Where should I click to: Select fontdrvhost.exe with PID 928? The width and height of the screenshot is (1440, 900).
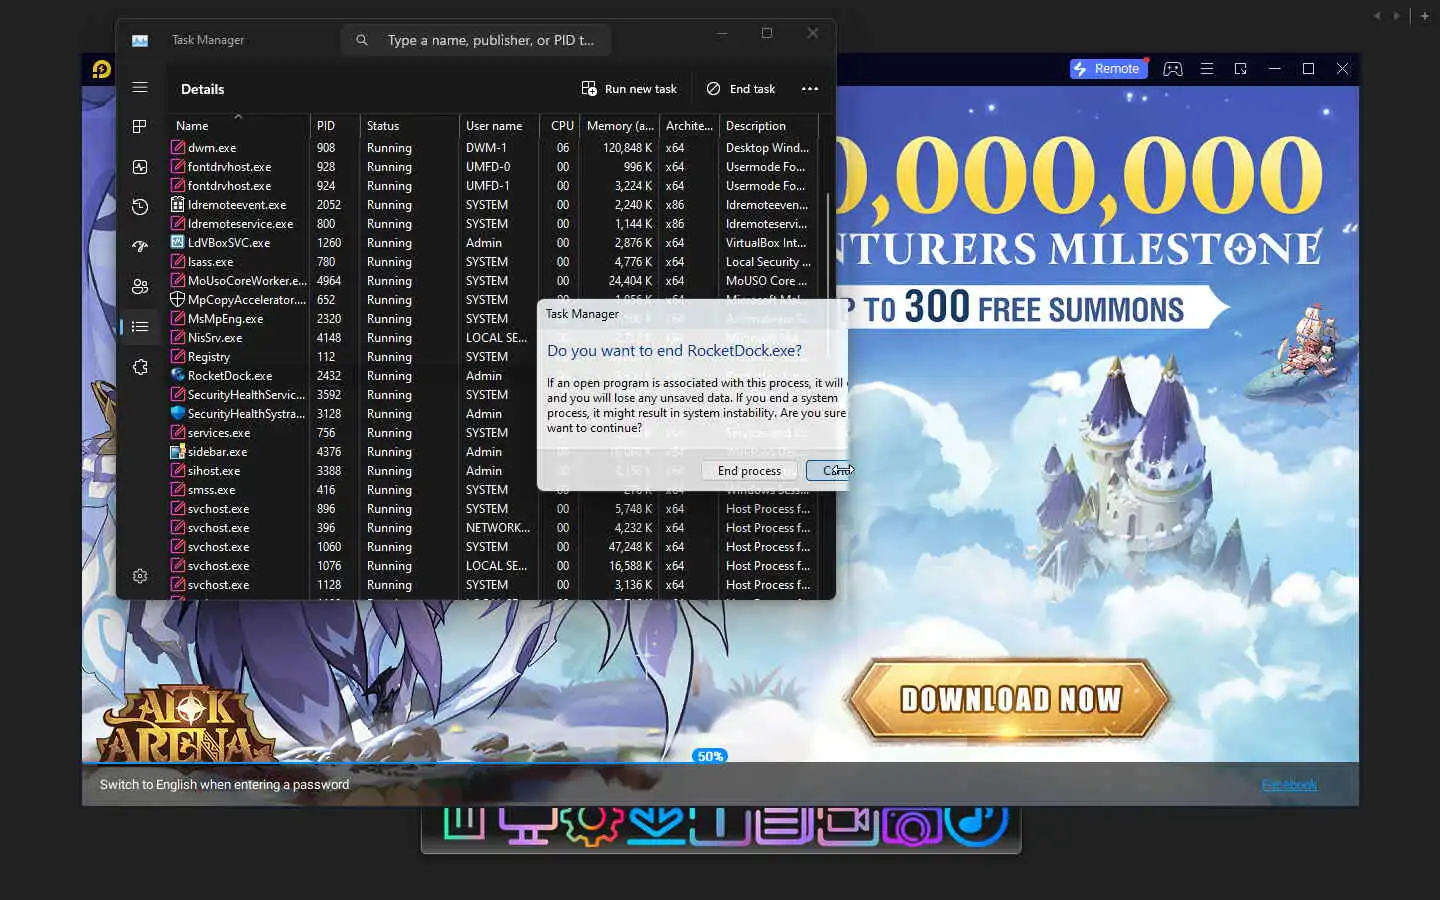[x=493, y=167]
